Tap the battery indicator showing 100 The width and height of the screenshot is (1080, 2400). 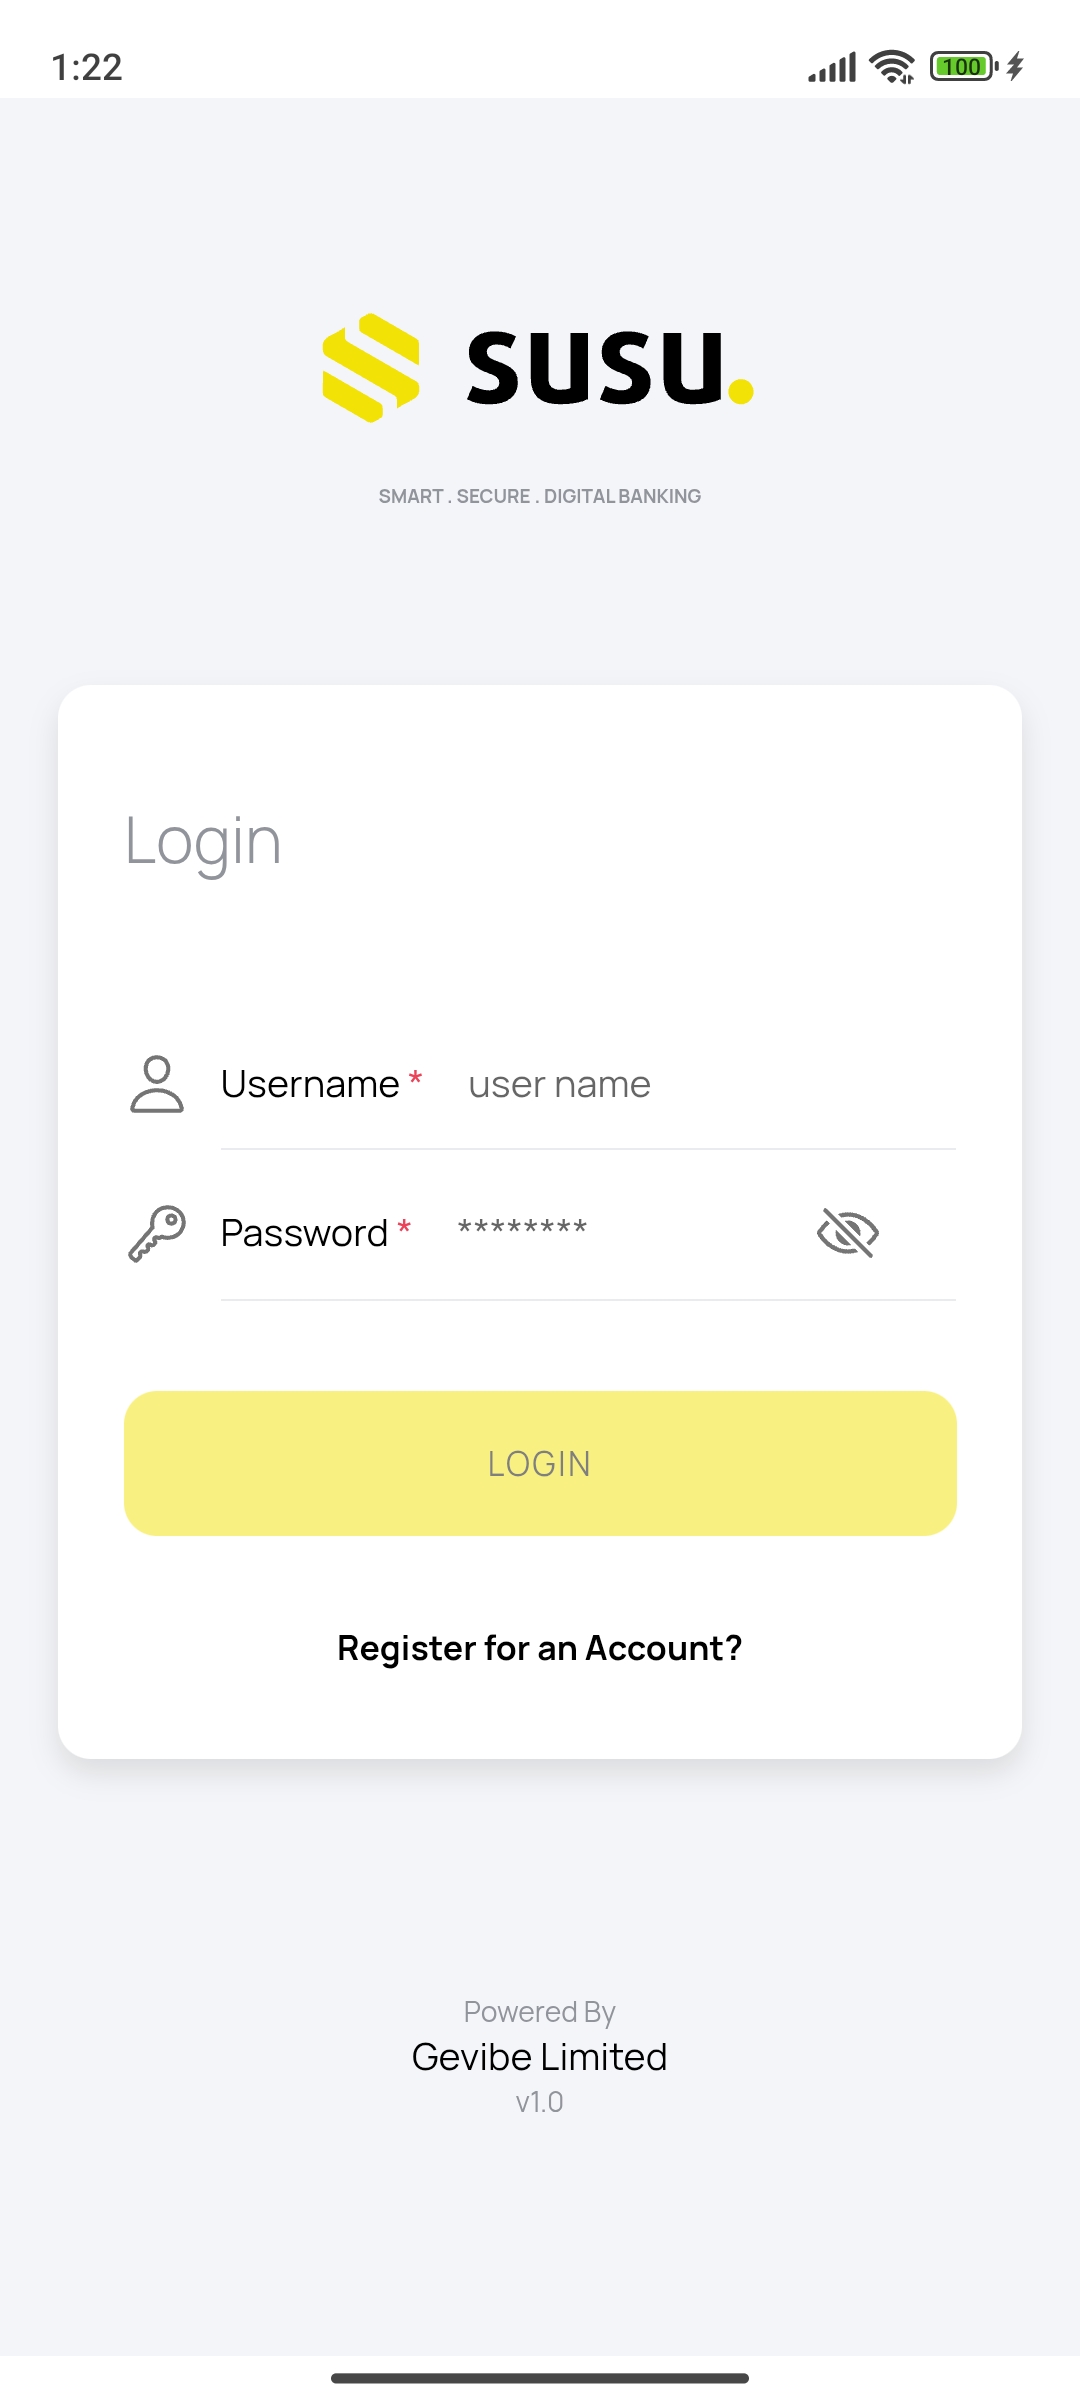tap(963, 67)
